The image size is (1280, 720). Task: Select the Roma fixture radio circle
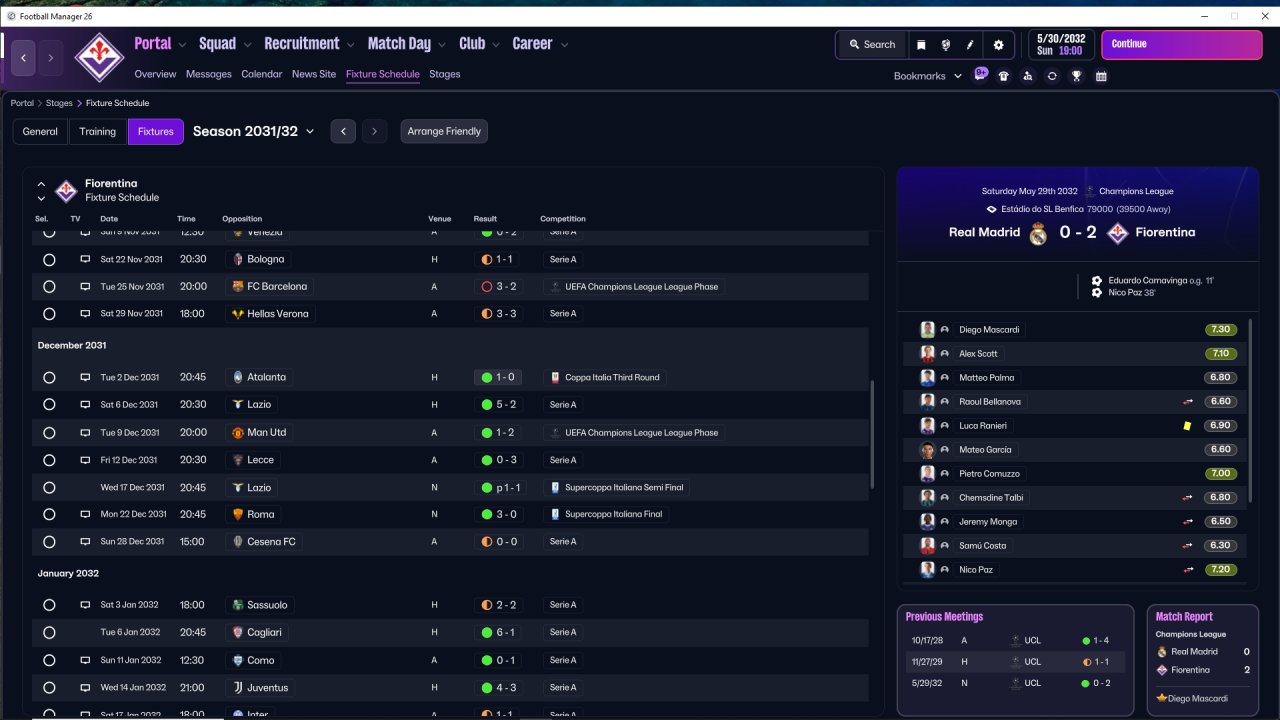coord(49,514)
